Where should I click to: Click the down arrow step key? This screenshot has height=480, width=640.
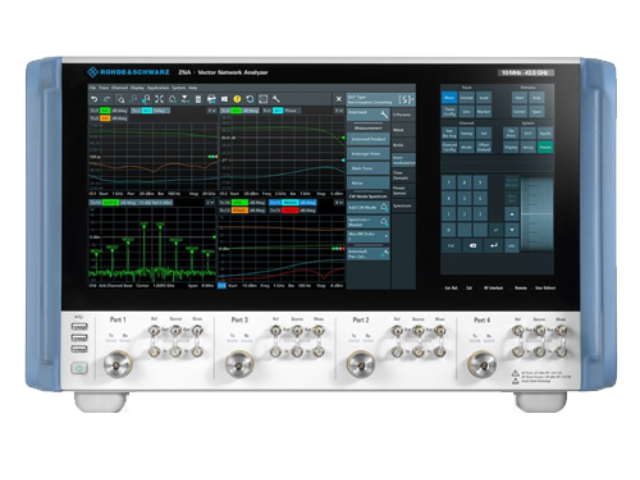point(512,230)
